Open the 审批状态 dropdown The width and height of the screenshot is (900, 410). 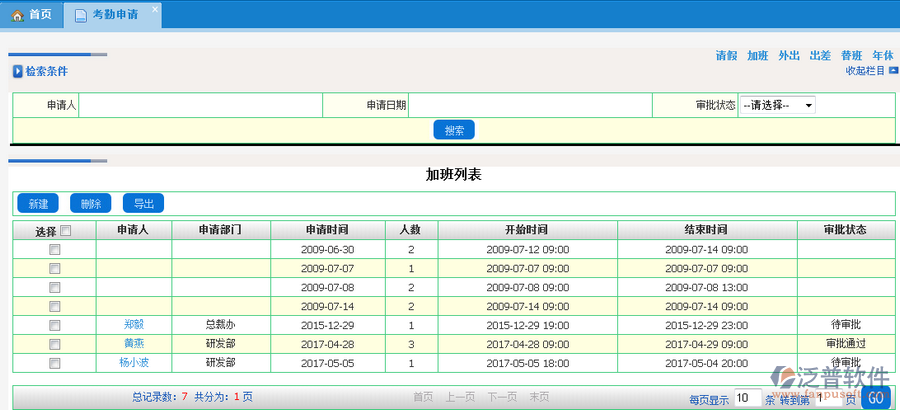[x=777, y=105]
